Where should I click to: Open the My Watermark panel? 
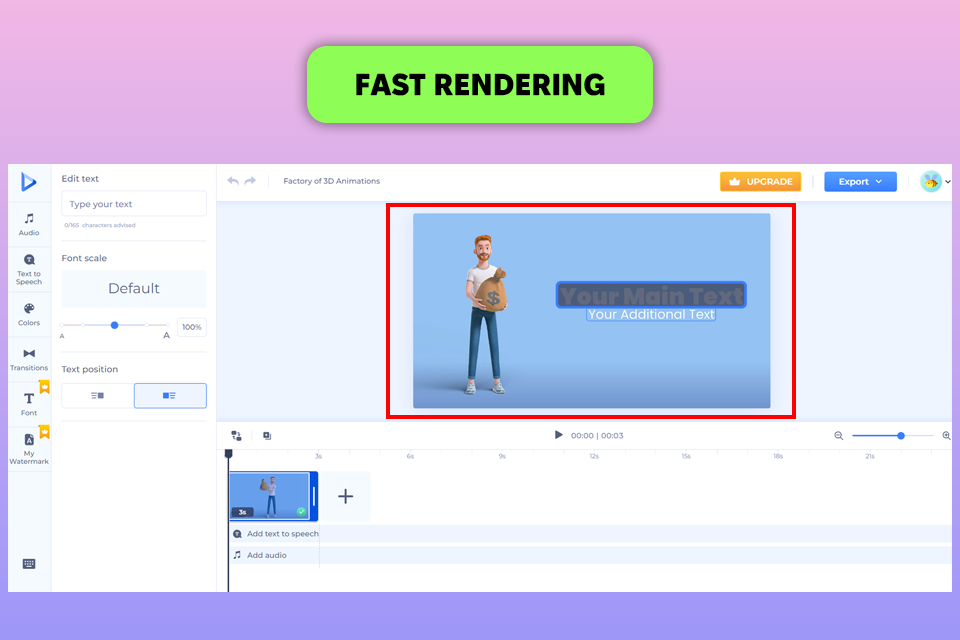point(29,449)
